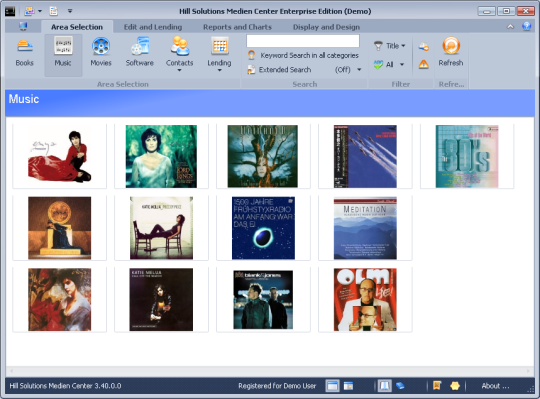The width and height of the screenshot is (540, 399).
Task: Click the heart All filter icon
Action: pyautogui.click(x=378, y=64)
